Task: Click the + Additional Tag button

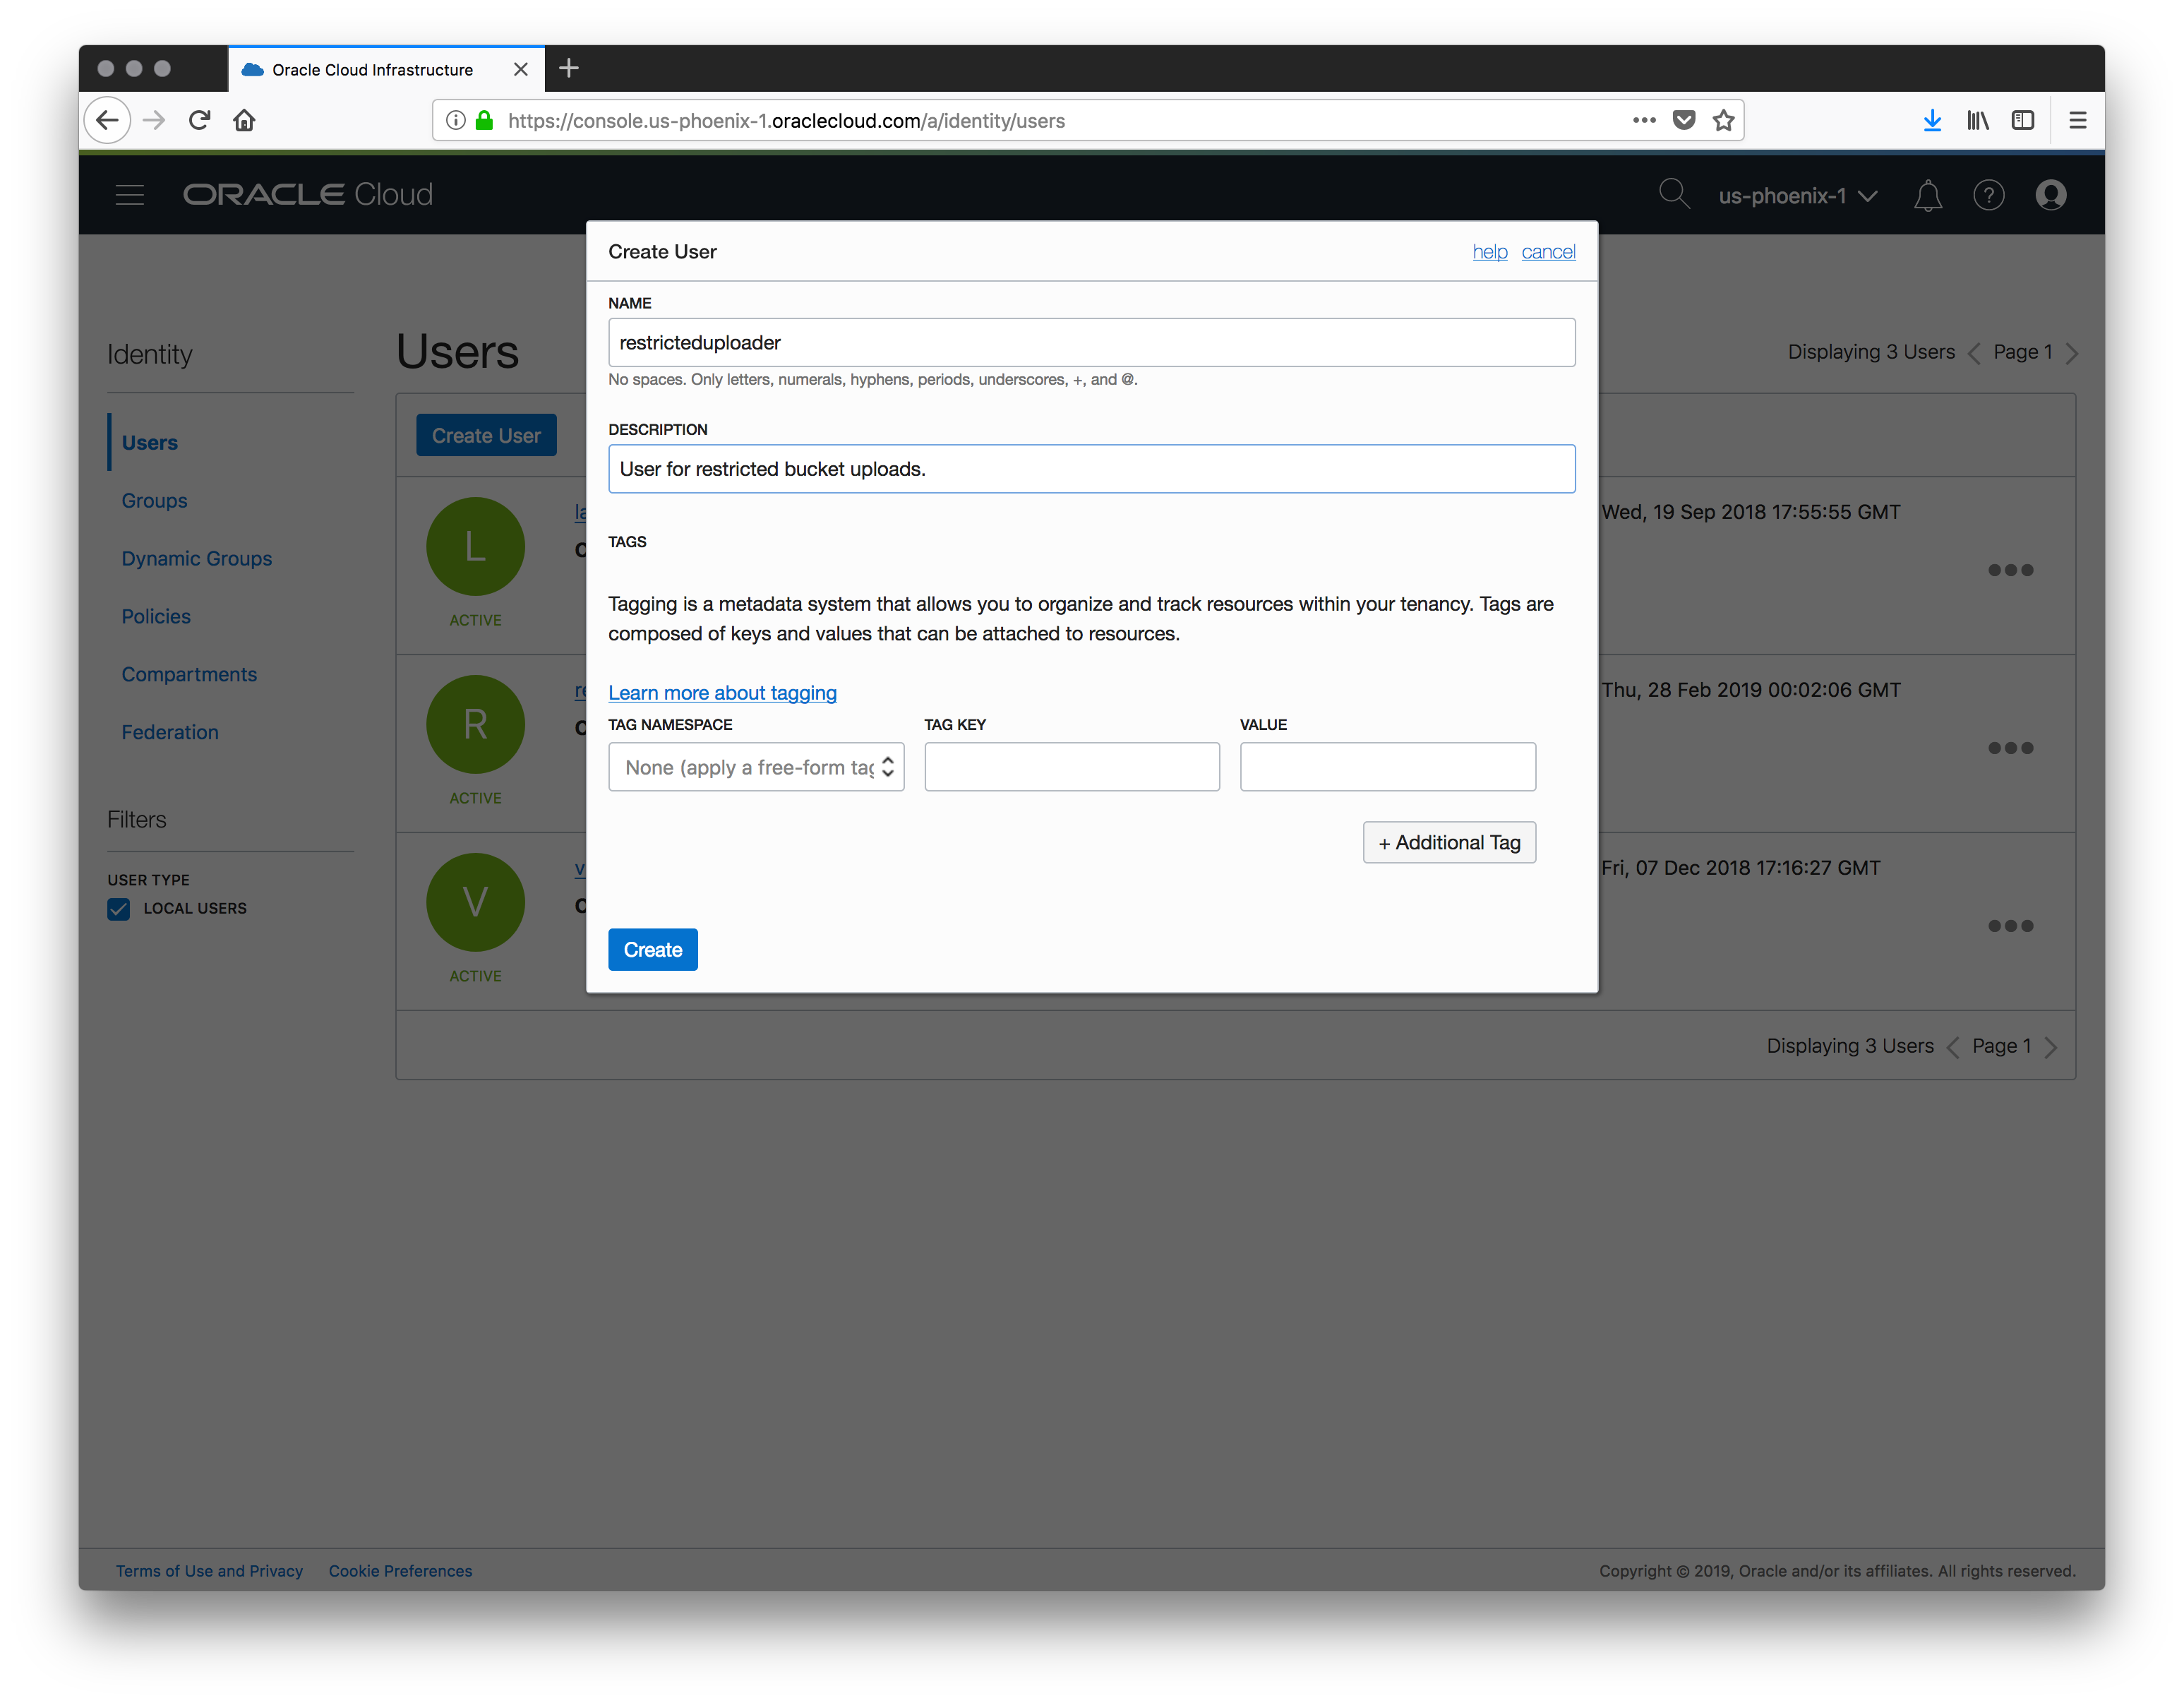Action: pyautogui.click(x=1448, y=843)
